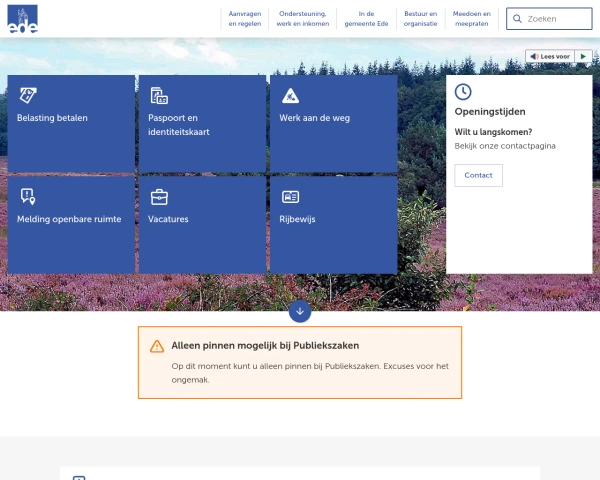Click the Vacatures briefcase icon
Viewport: 600px width, 480px height.
[x=159, y=197]
